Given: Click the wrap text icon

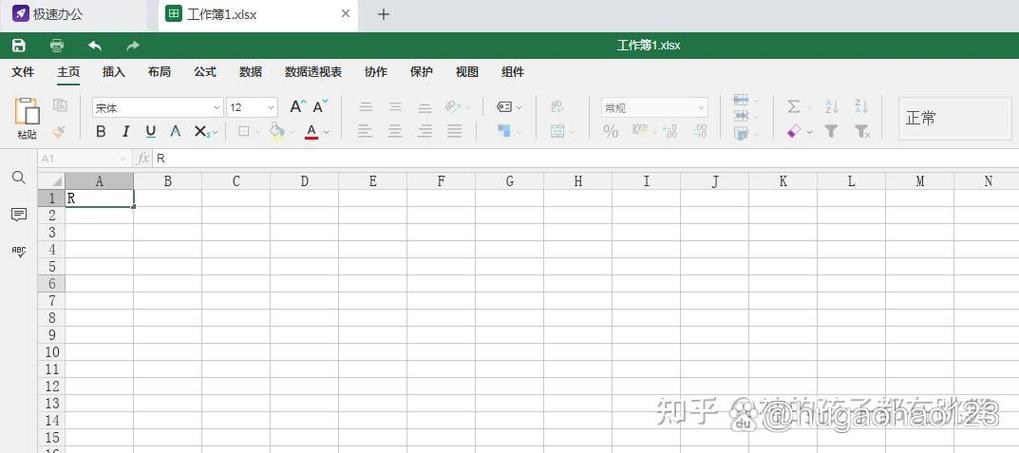Looking at the screenshot, I should (x=557, y=107).
